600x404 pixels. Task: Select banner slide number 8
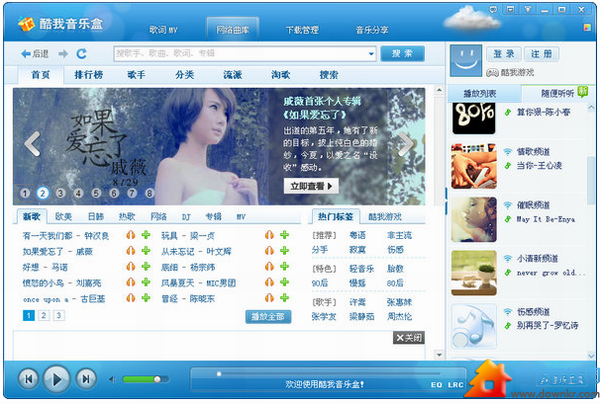coord(150,193)
